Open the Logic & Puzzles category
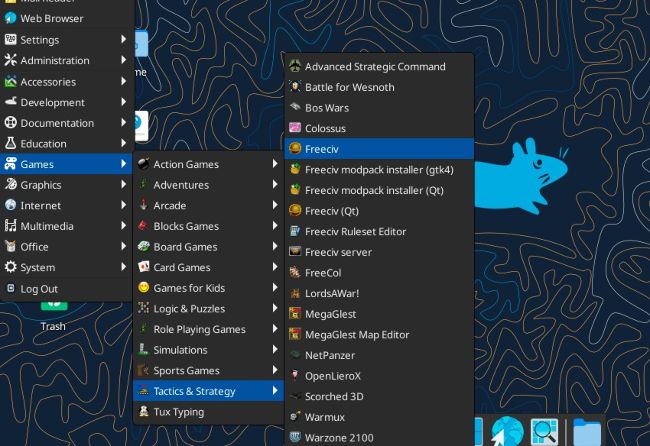 (208, 308)
